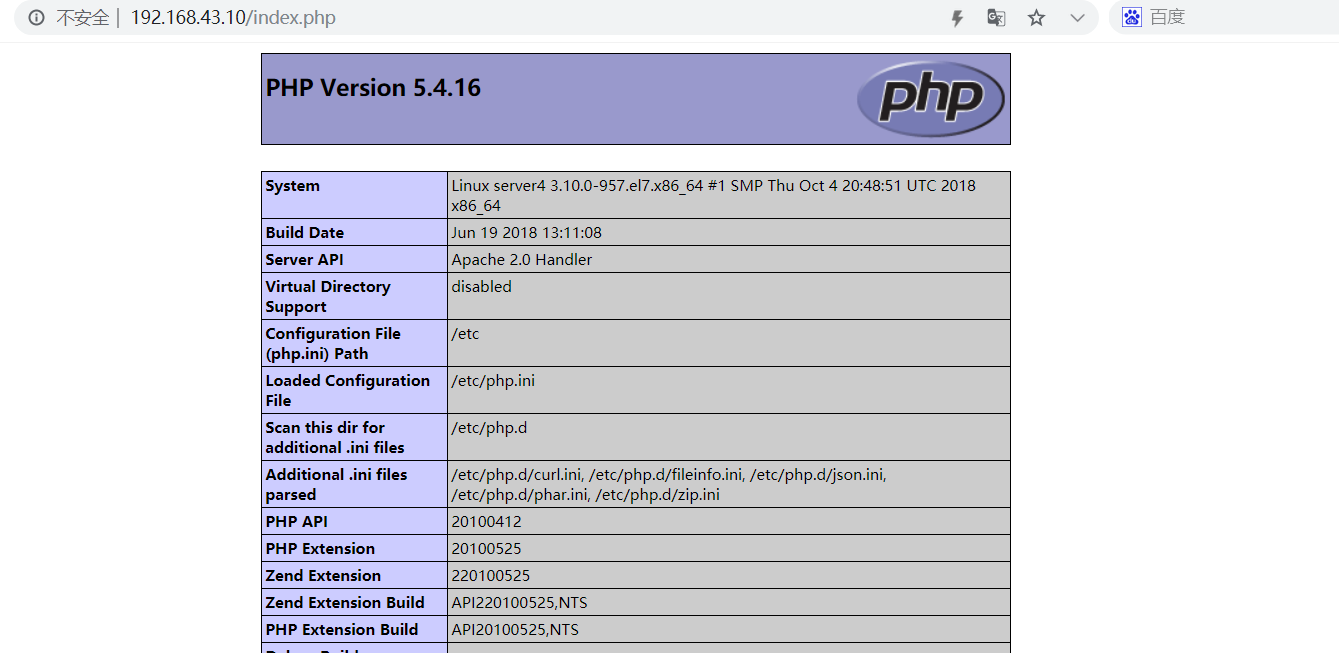Click the address bar URL 192.168.43.10/index.php
The width and height of the screenshot is (1339, 653).
click(233, 18)
